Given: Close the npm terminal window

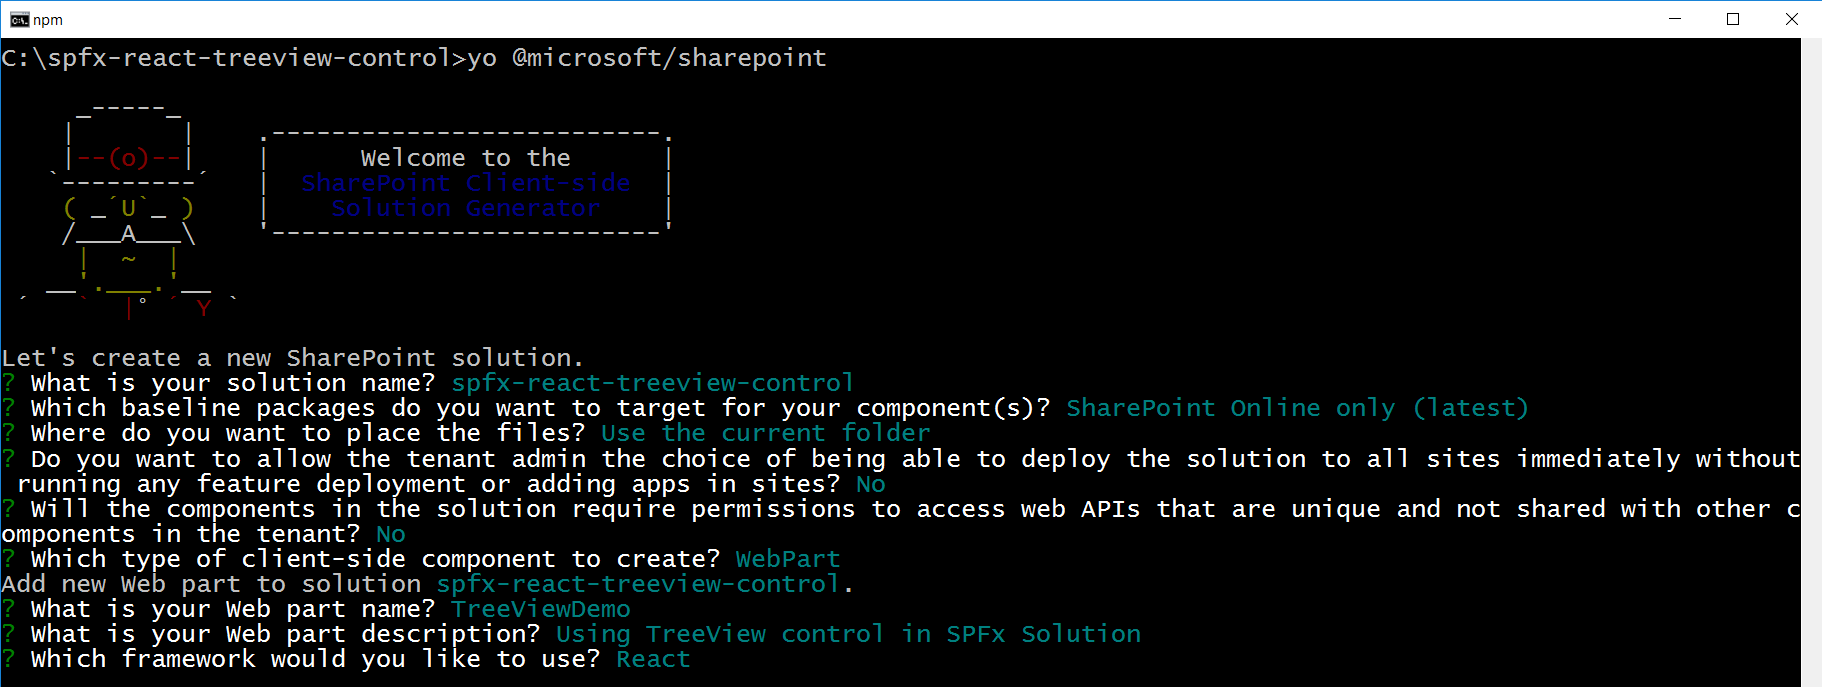Looking at the screenshot, I should click(x=1791, y=20).
